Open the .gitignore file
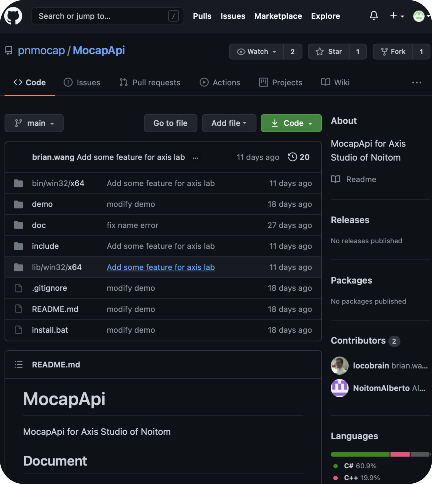The height and width of the screenshot is (484, 432). tap(49, 288)
